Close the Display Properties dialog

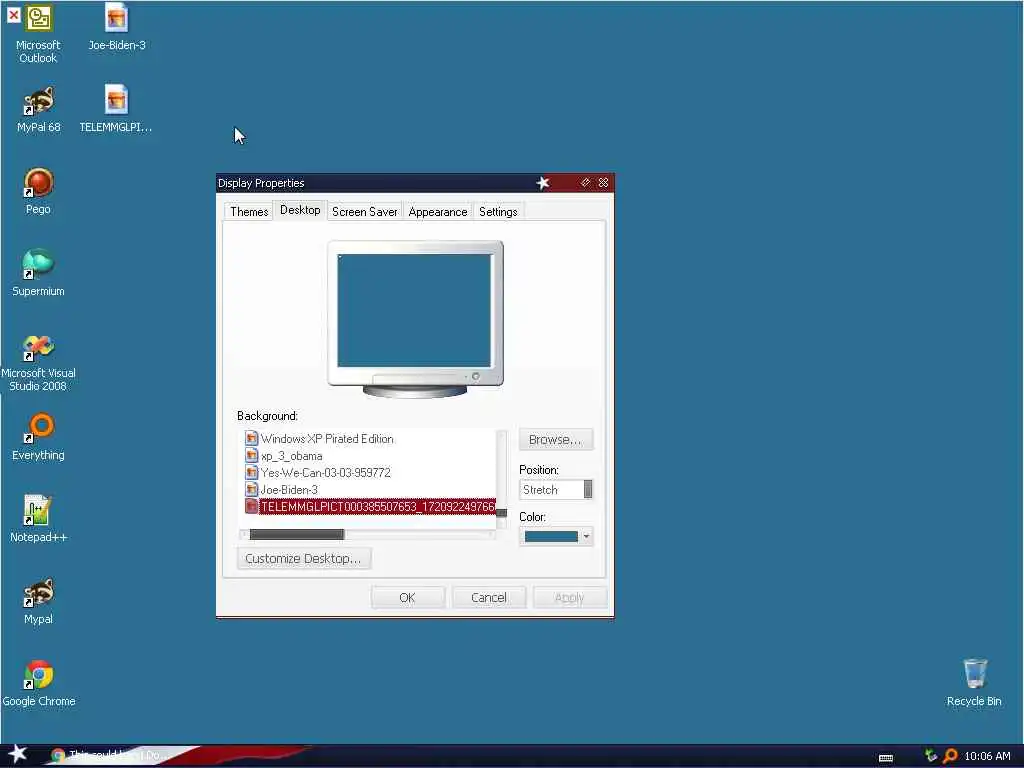point(603,183)
